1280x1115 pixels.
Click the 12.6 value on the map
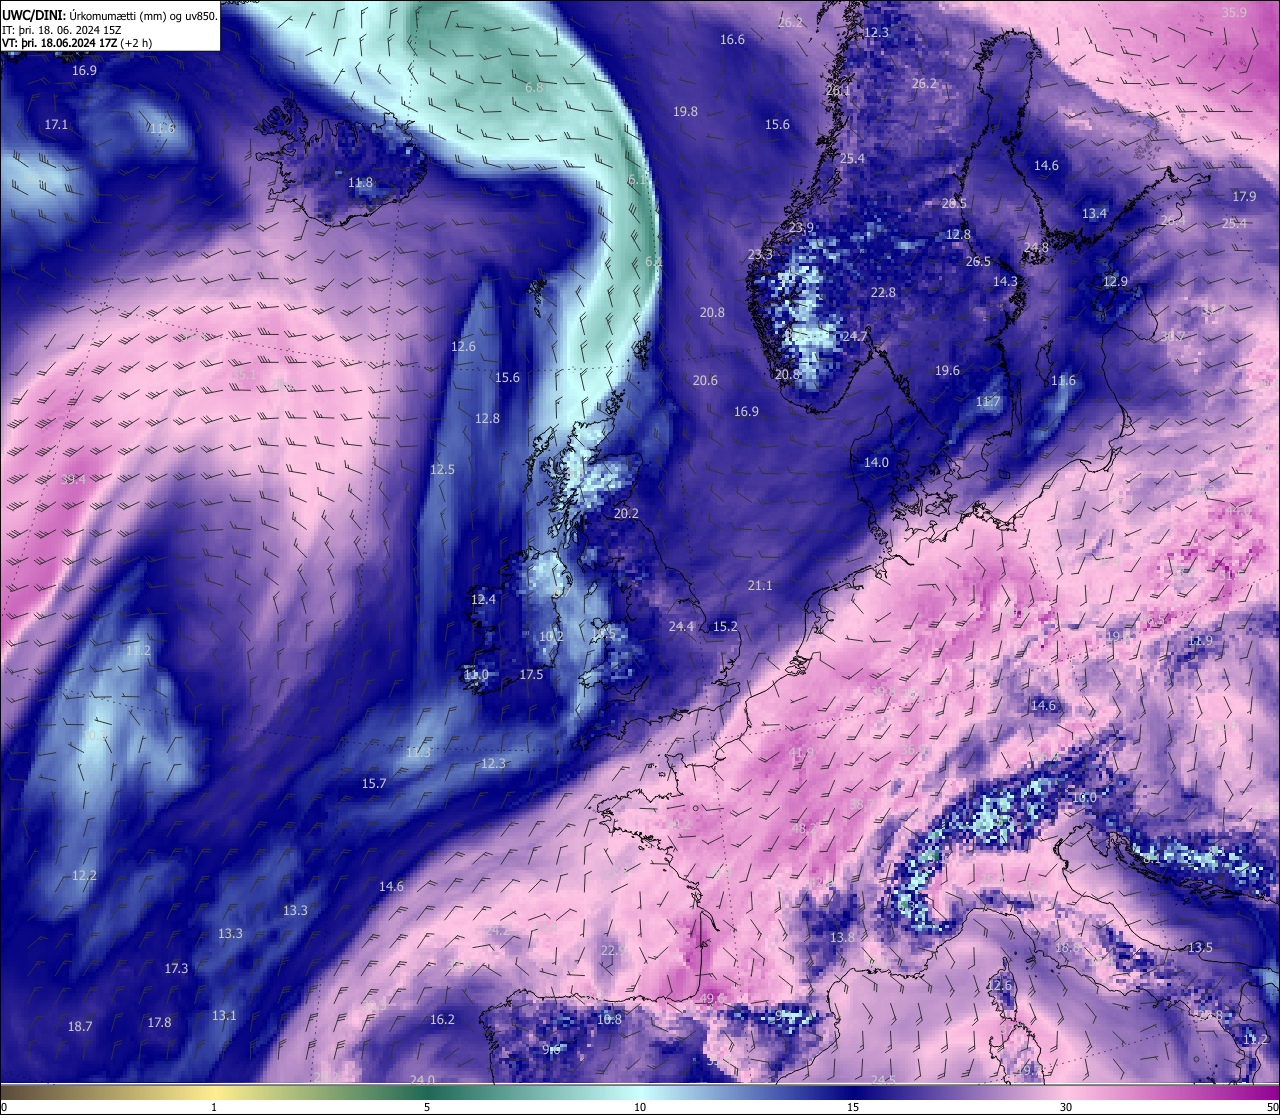click(463, 347)
